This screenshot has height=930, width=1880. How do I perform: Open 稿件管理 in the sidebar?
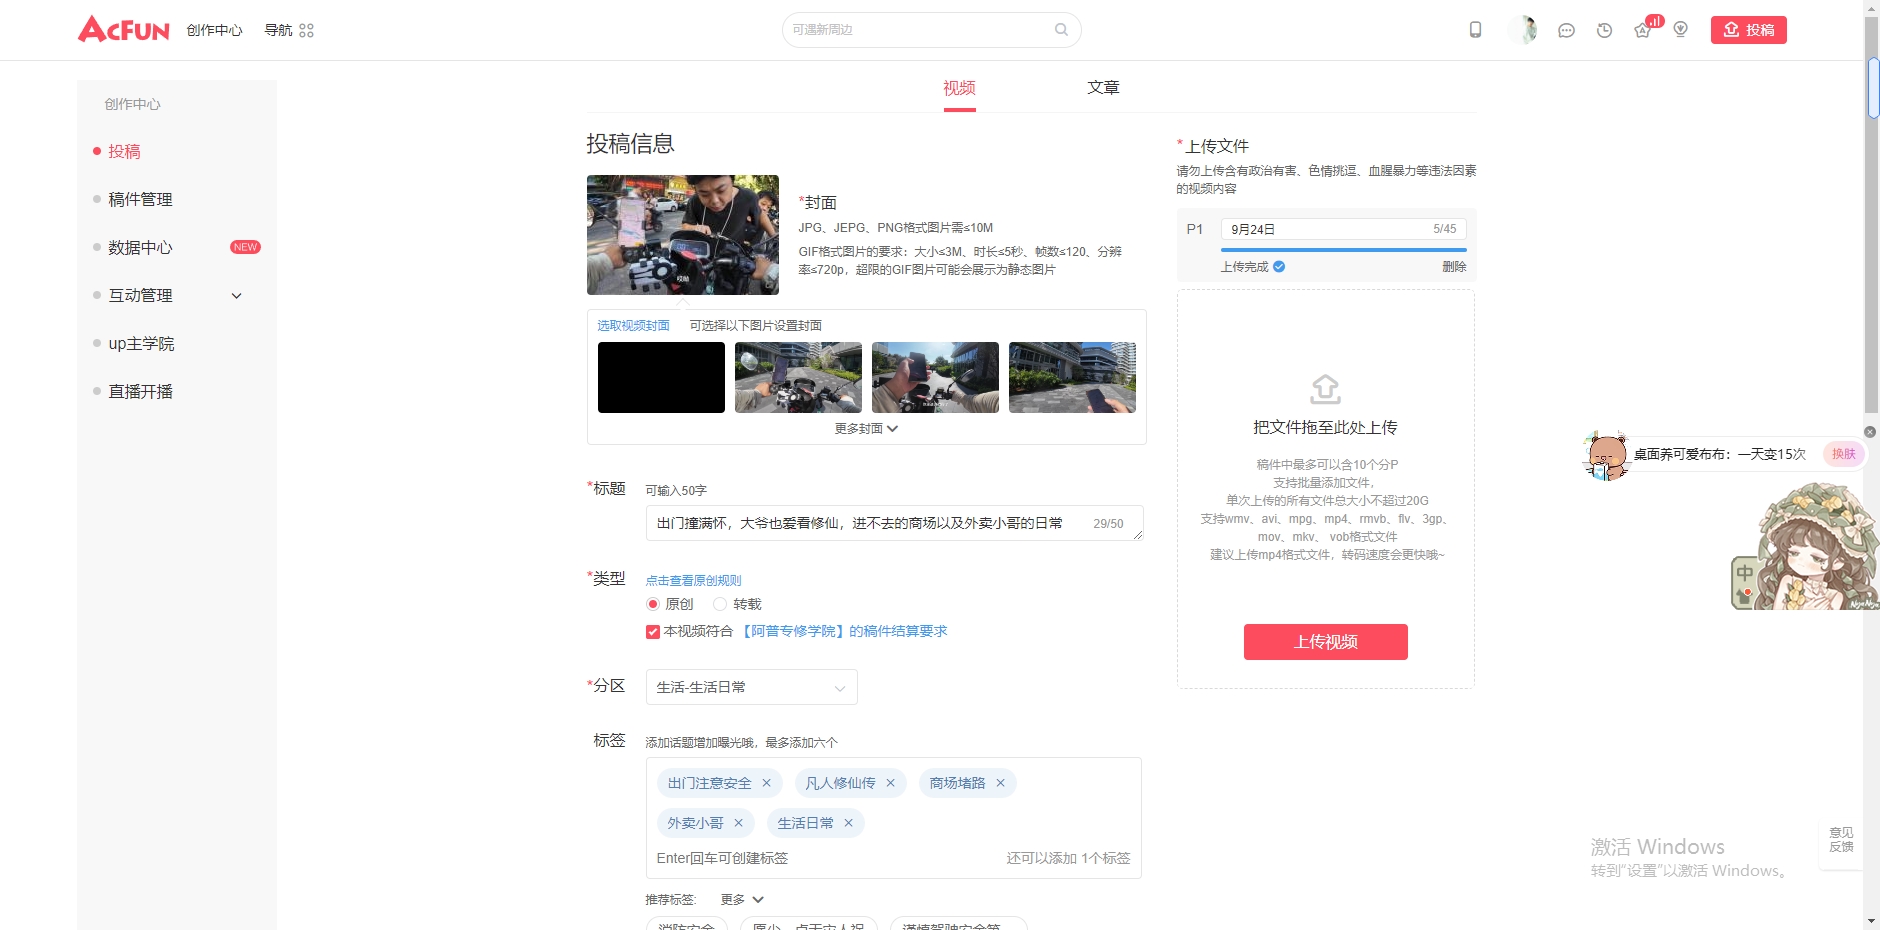[140, 200]
